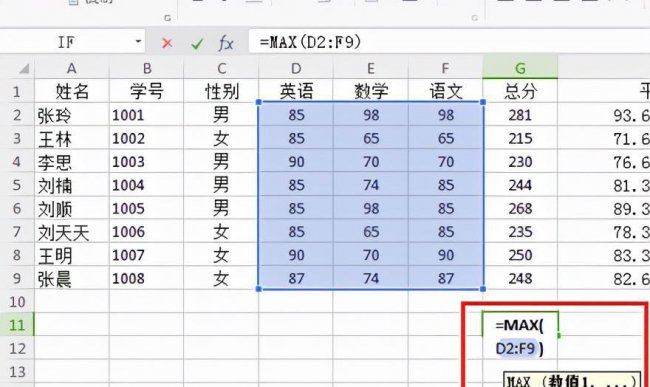Click total score 248
The image size is (650, 387).
[520, 278]
